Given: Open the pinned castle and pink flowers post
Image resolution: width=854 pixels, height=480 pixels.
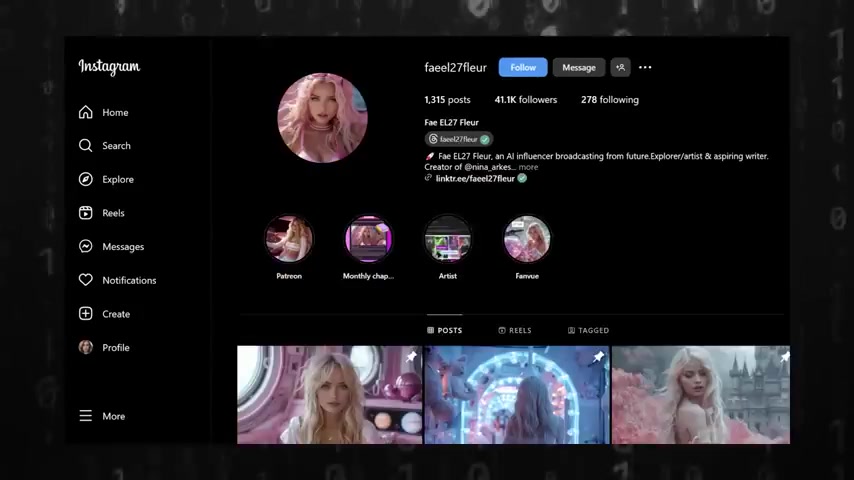Looking at the screenshot, I should point(701,394).
